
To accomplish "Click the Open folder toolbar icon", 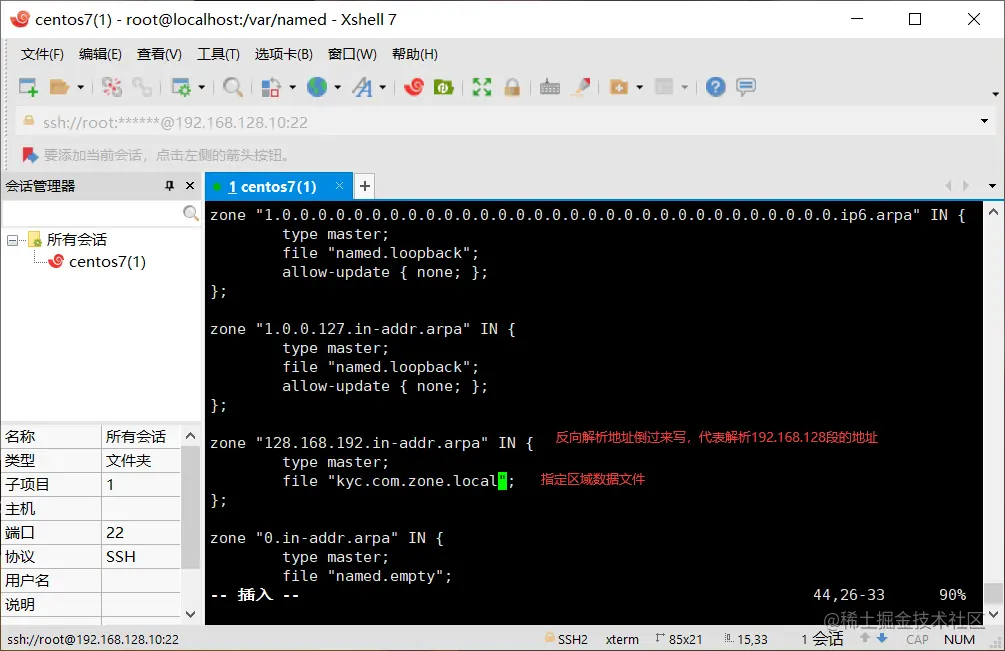I will pyautogui.click(x=59, y=87).
